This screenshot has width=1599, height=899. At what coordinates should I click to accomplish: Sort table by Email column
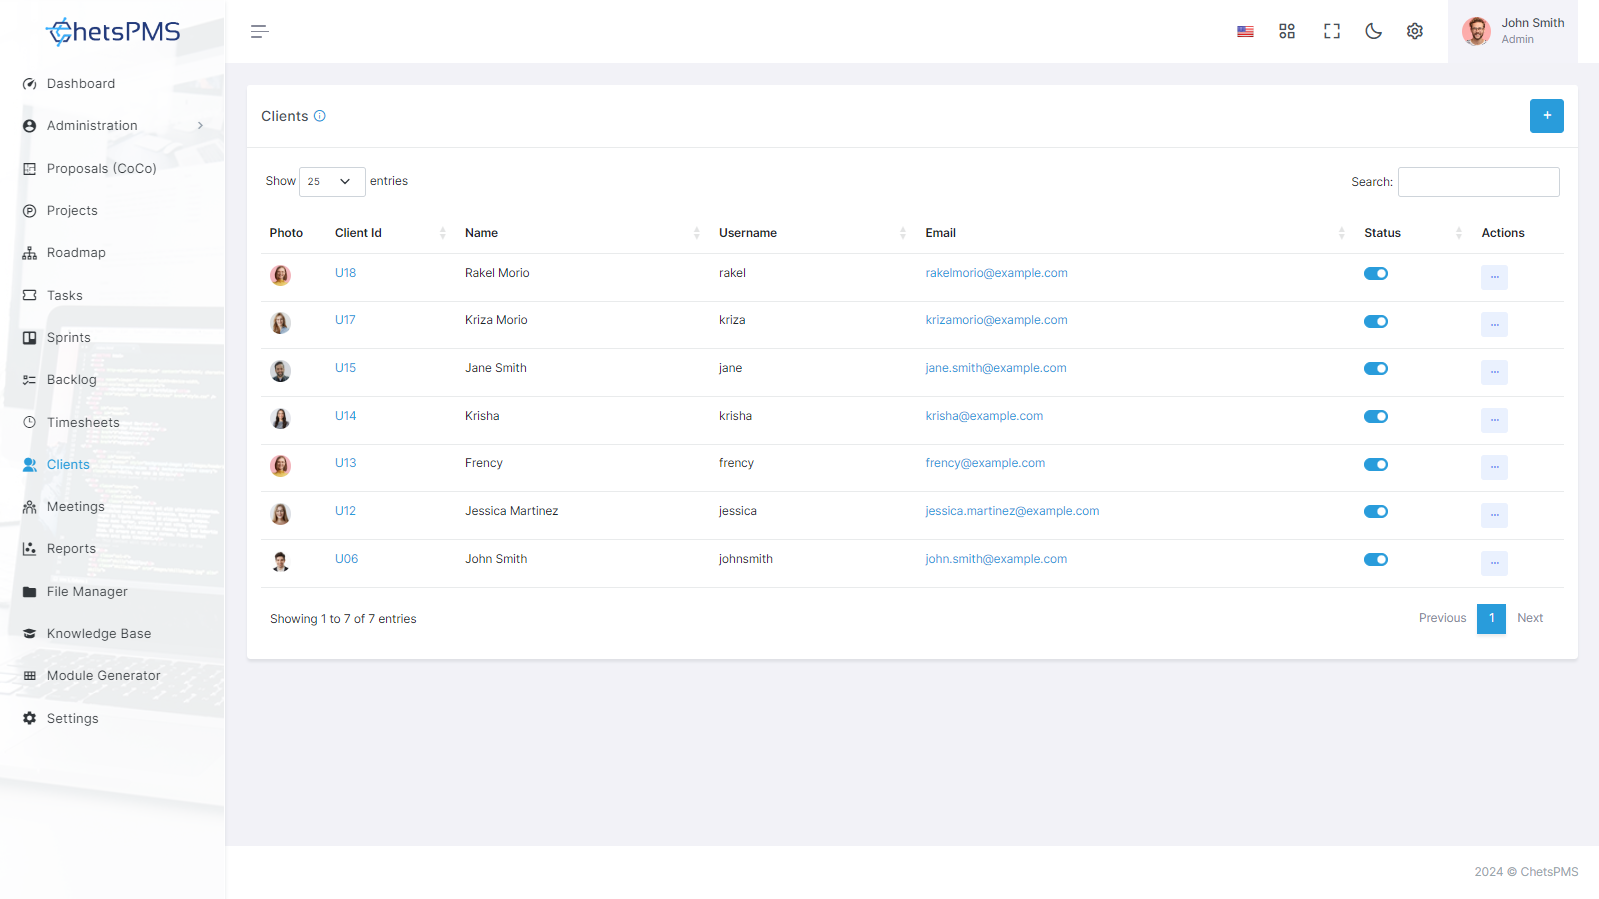(1135, 233)
